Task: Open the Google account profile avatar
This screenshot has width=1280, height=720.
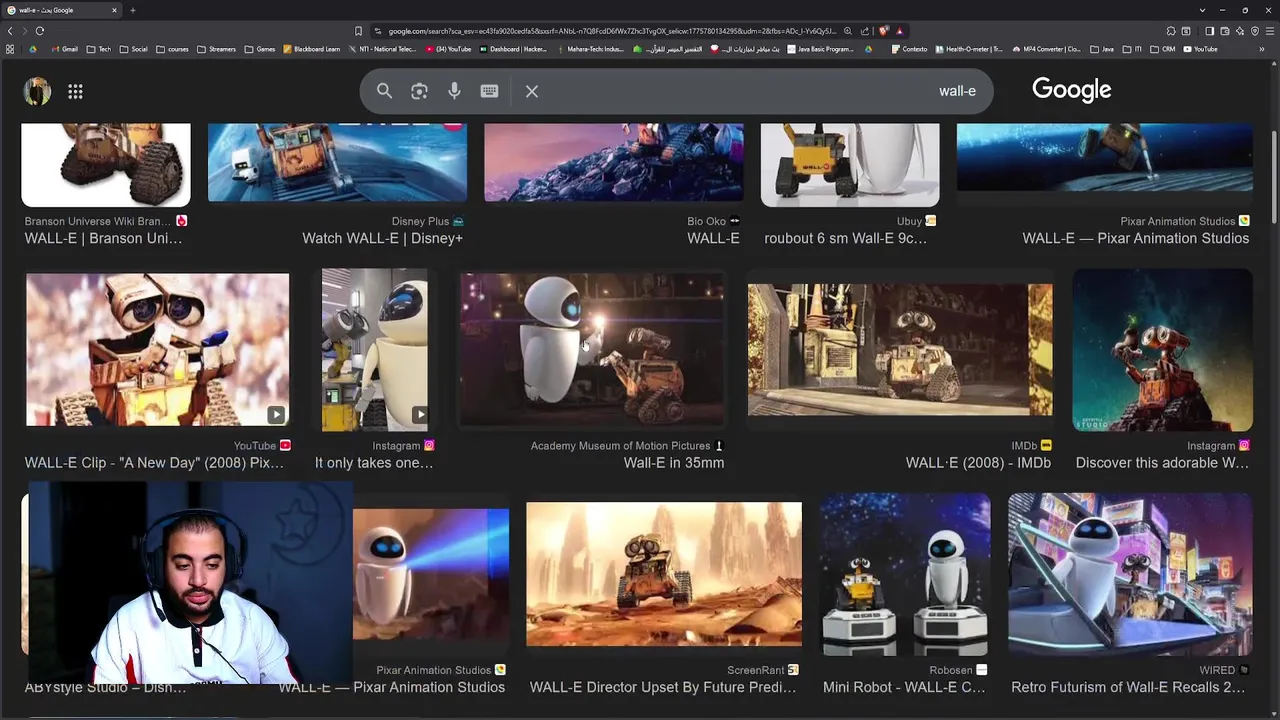Action: (38, 91)
